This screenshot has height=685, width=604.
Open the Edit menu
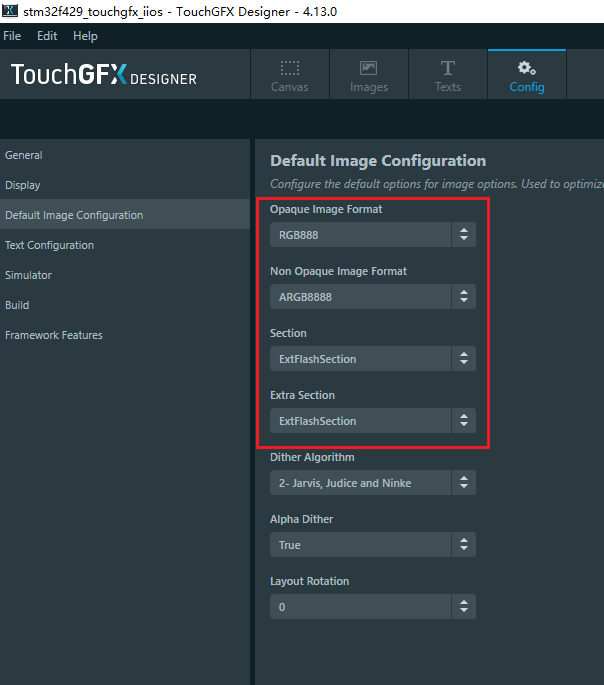pyautogui.click(x=47, y=36)
